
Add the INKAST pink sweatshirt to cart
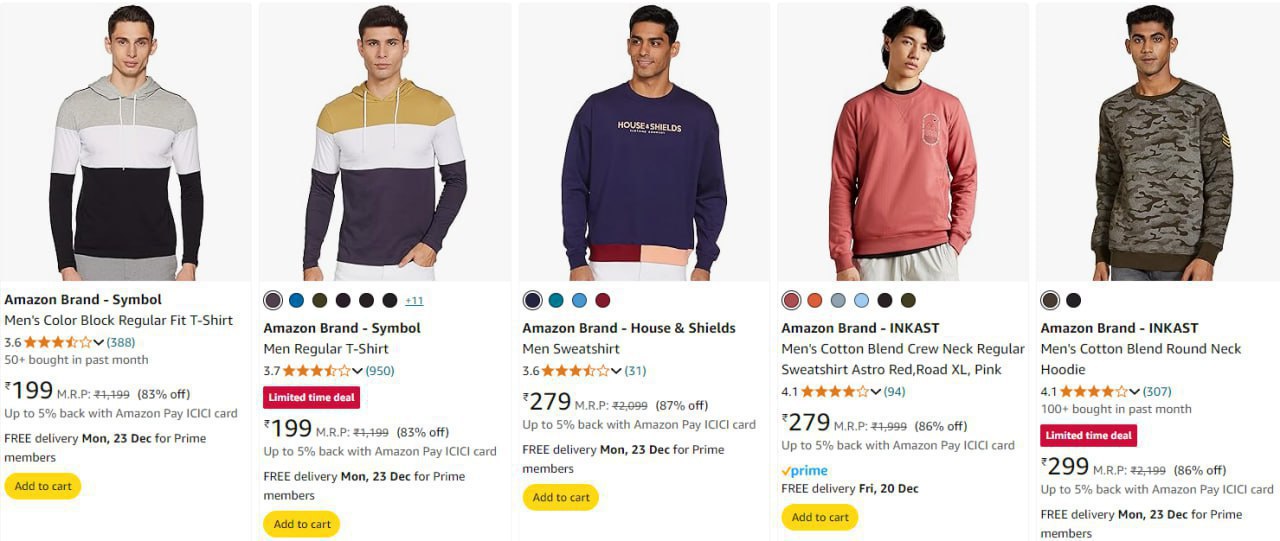819,517
